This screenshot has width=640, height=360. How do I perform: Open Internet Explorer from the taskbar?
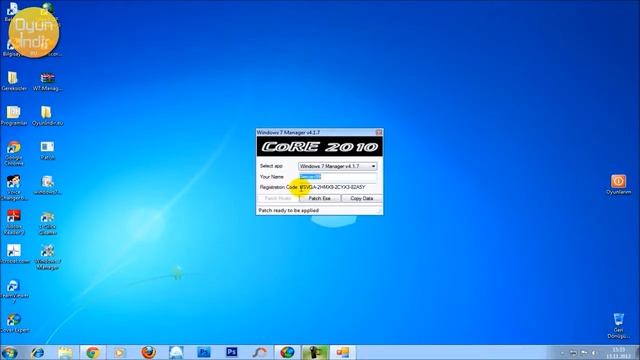coord(38,353)
